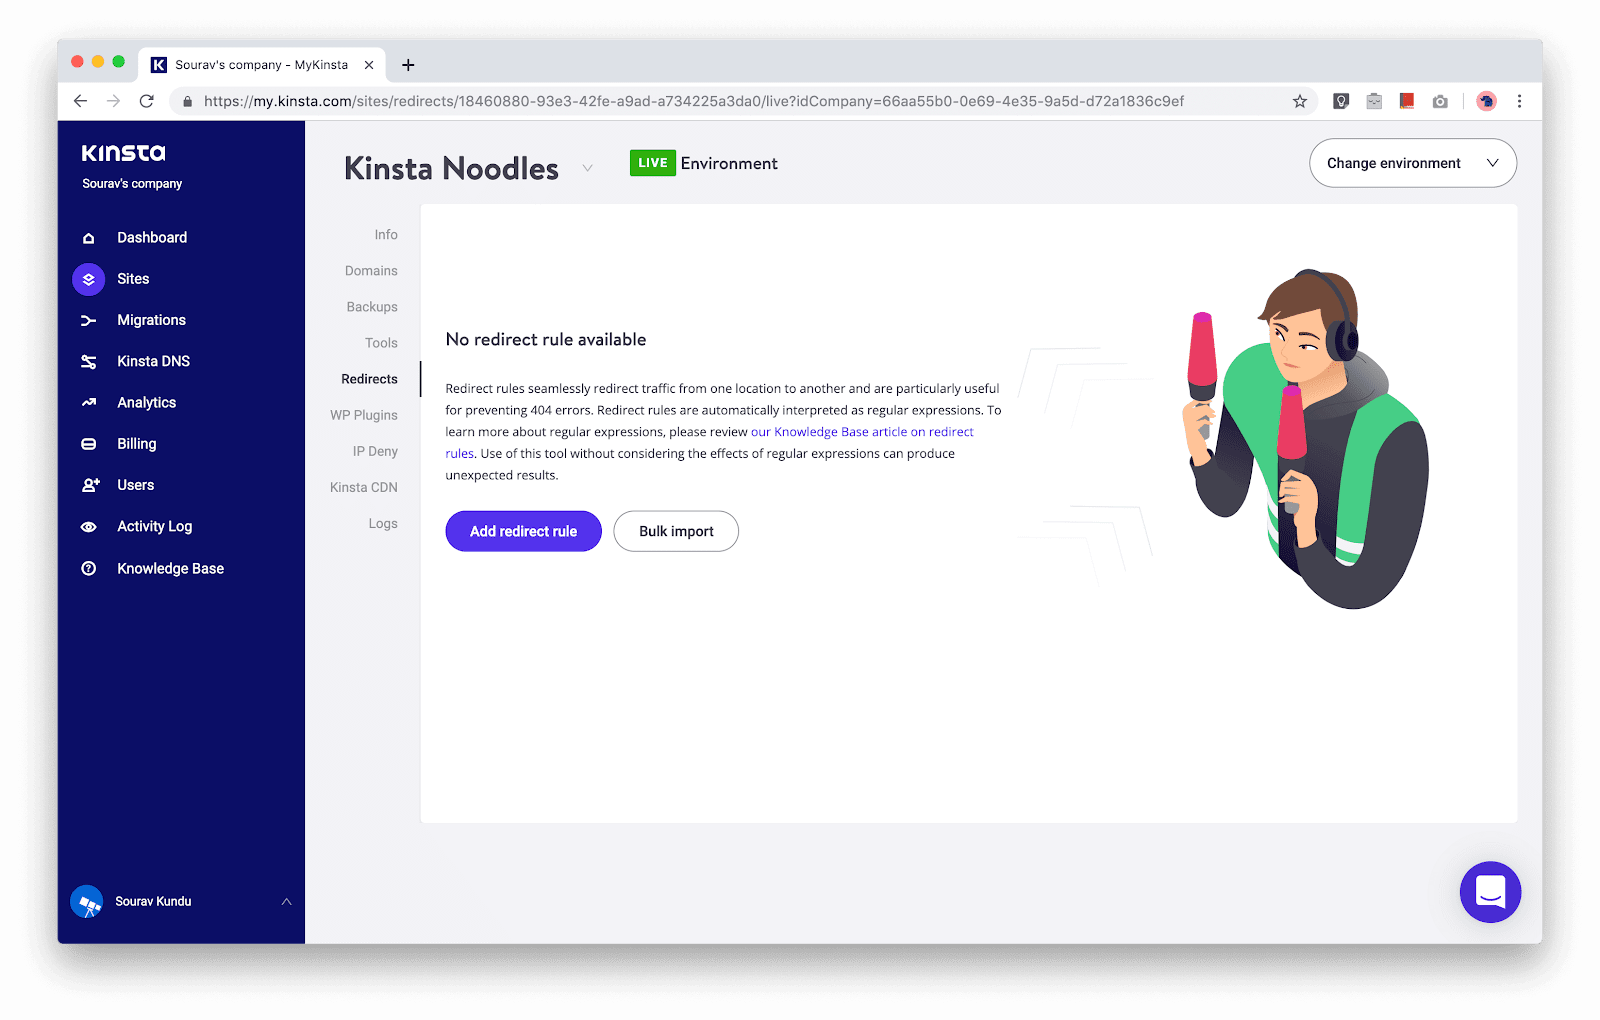Click the Kinsta DNS icon
1600x1020 pixels.
click(x=89, y=362)
